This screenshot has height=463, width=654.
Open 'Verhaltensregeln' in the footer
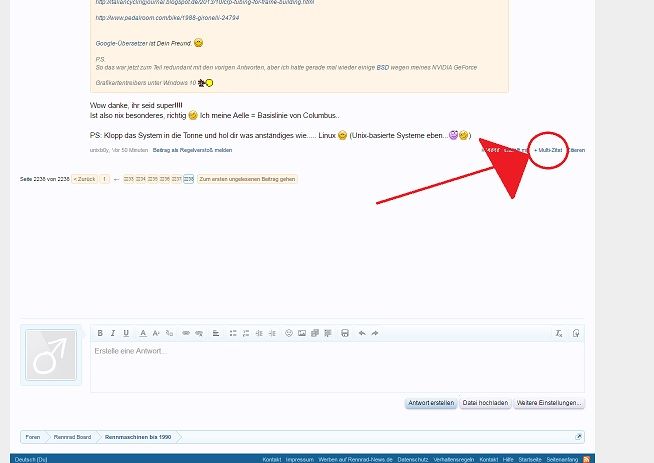pos(454,459)
